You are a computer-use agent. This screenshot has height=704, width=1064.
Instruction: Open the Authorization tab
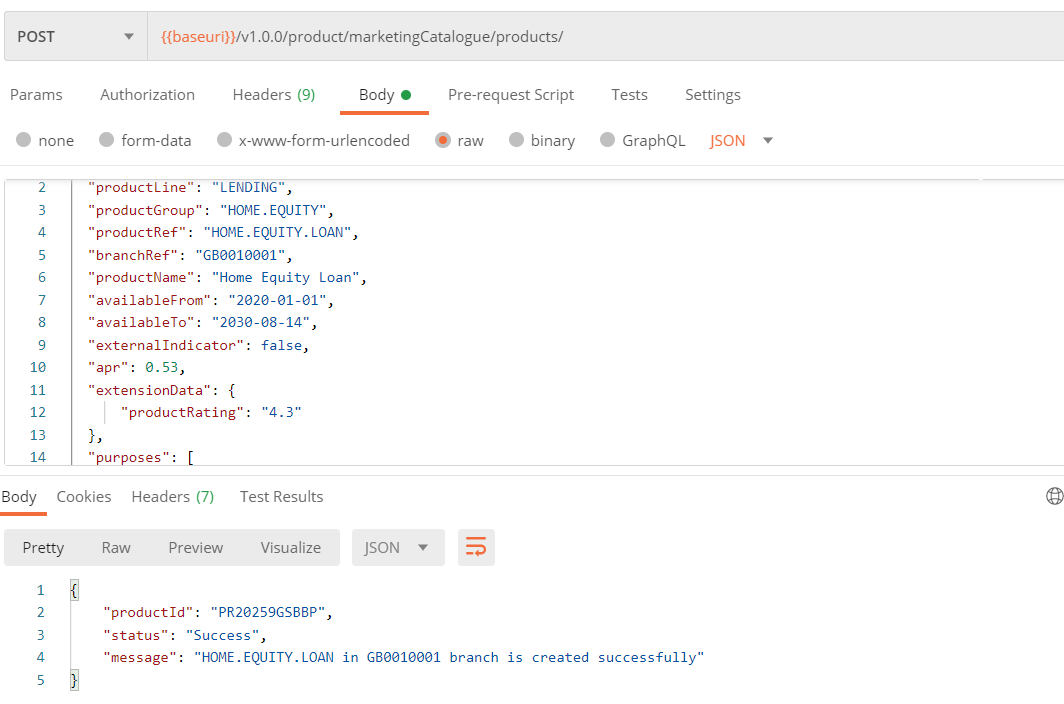pyautogui.click(x=147, y=95)
